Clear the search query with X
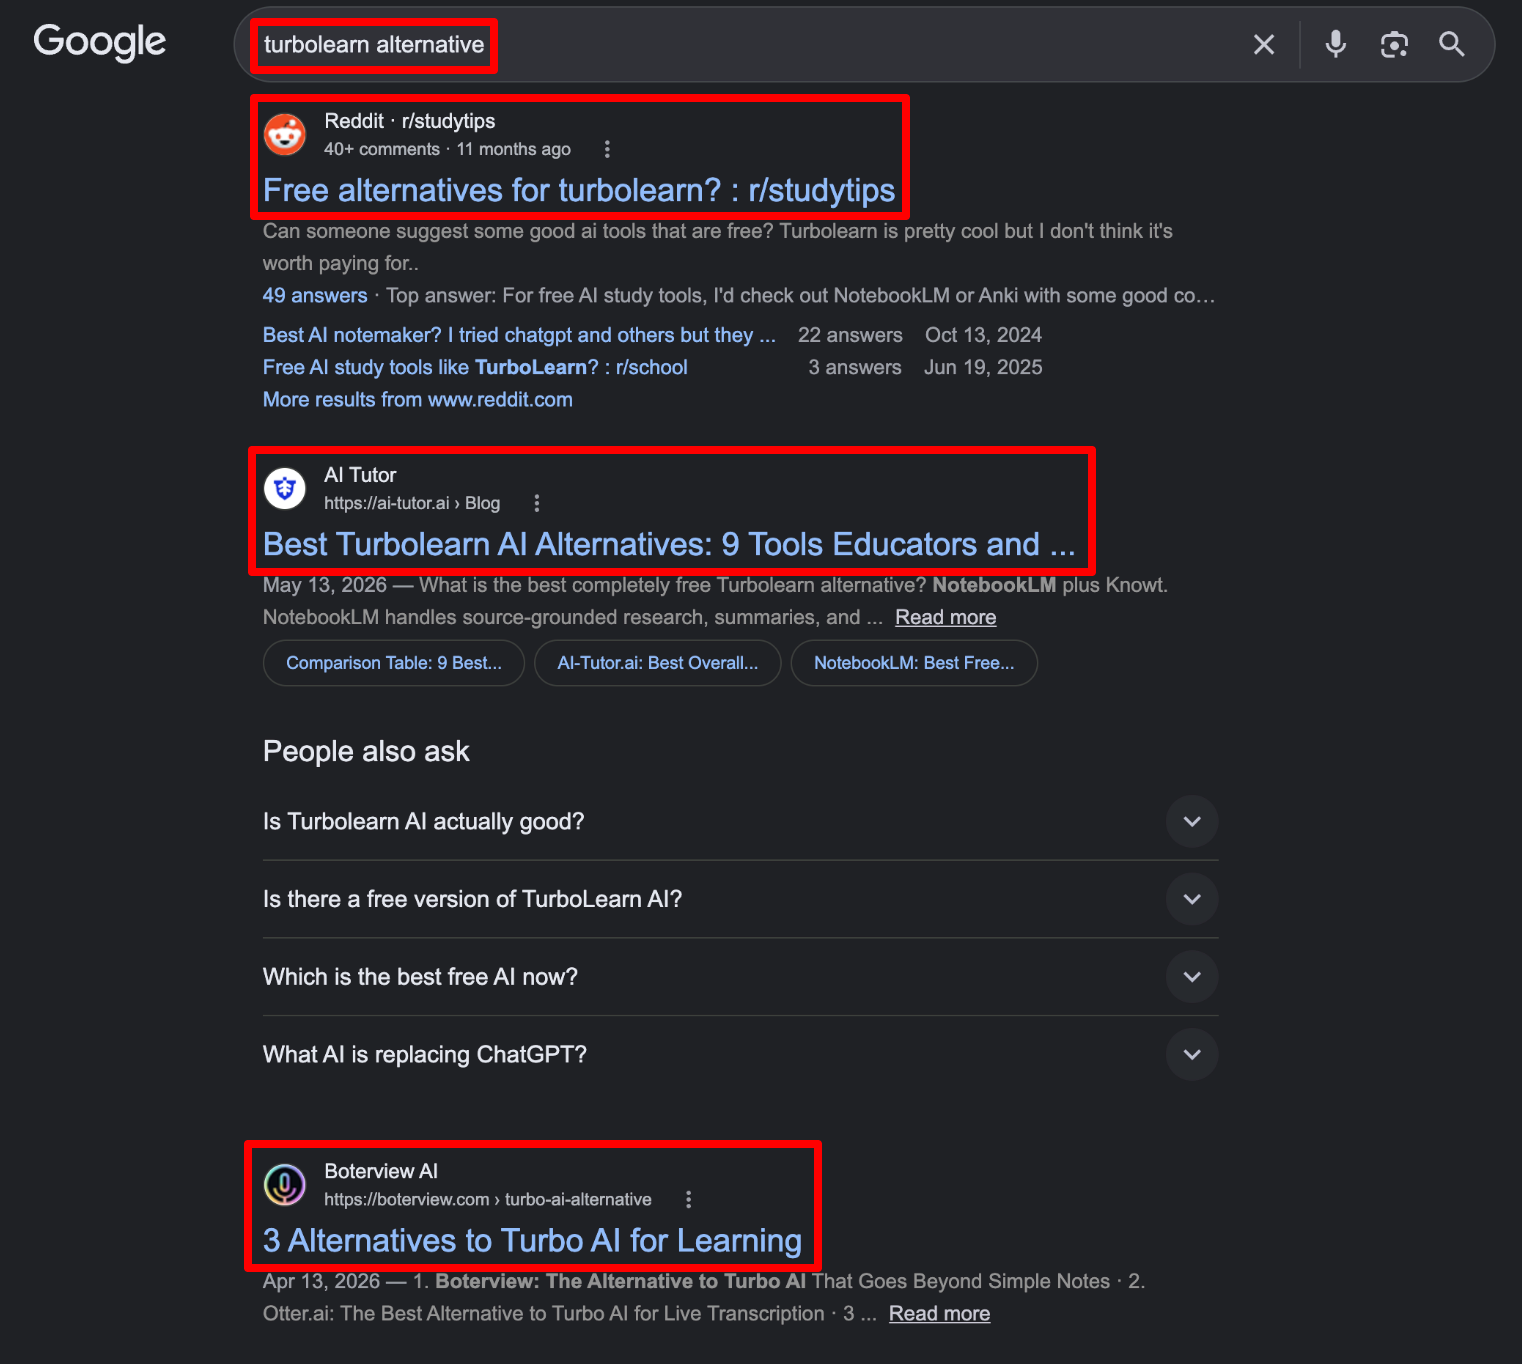Screen dimensions: 1522x1364 pos(1264,44)
